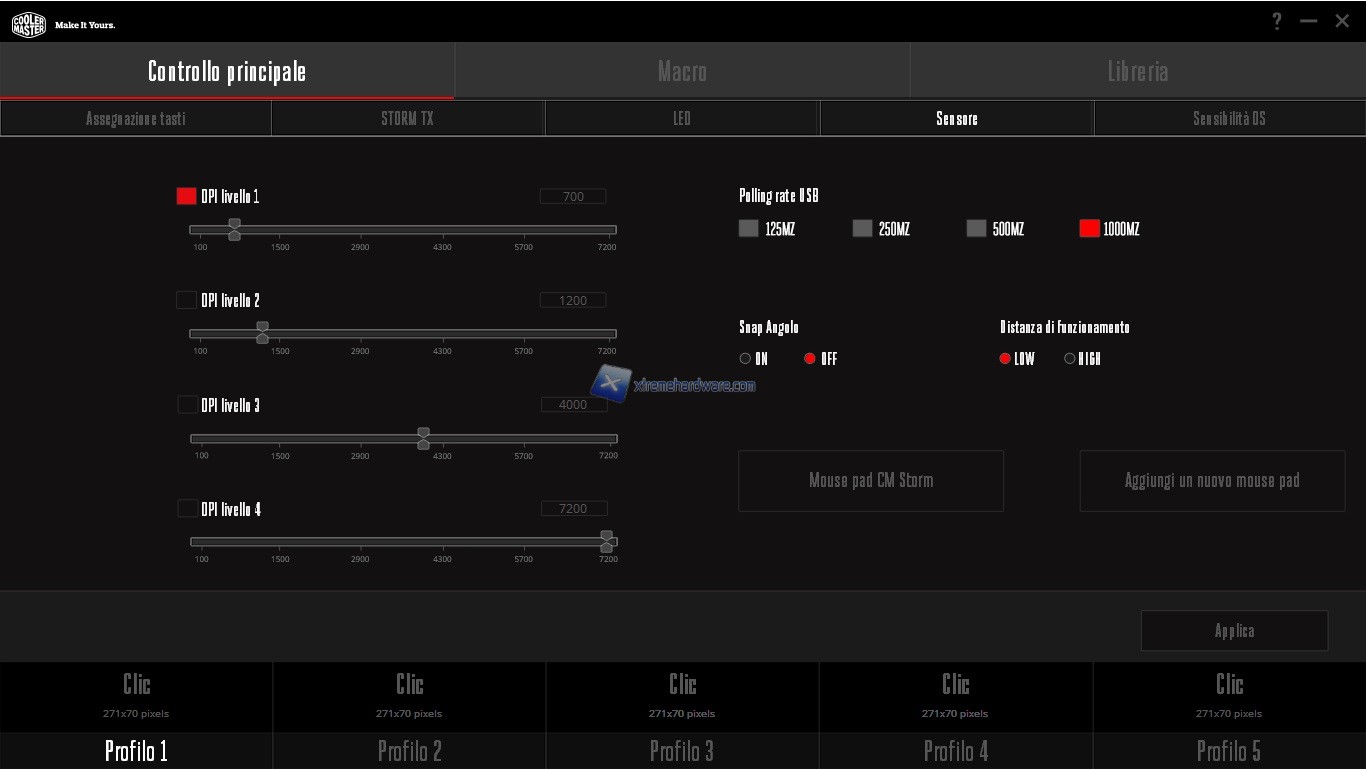
Task: Open the LED sub-tab
Action: pos(682,118)
